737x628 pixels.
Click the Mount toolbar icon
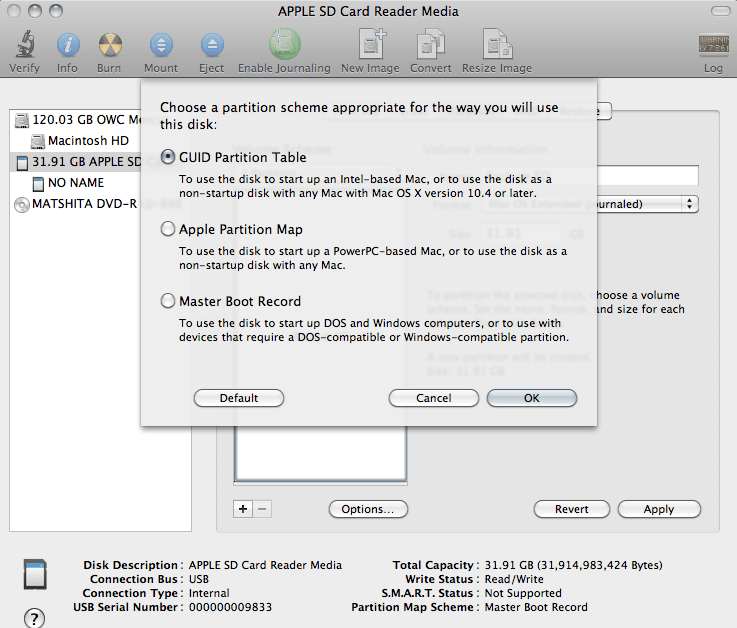tap(161, 45)
